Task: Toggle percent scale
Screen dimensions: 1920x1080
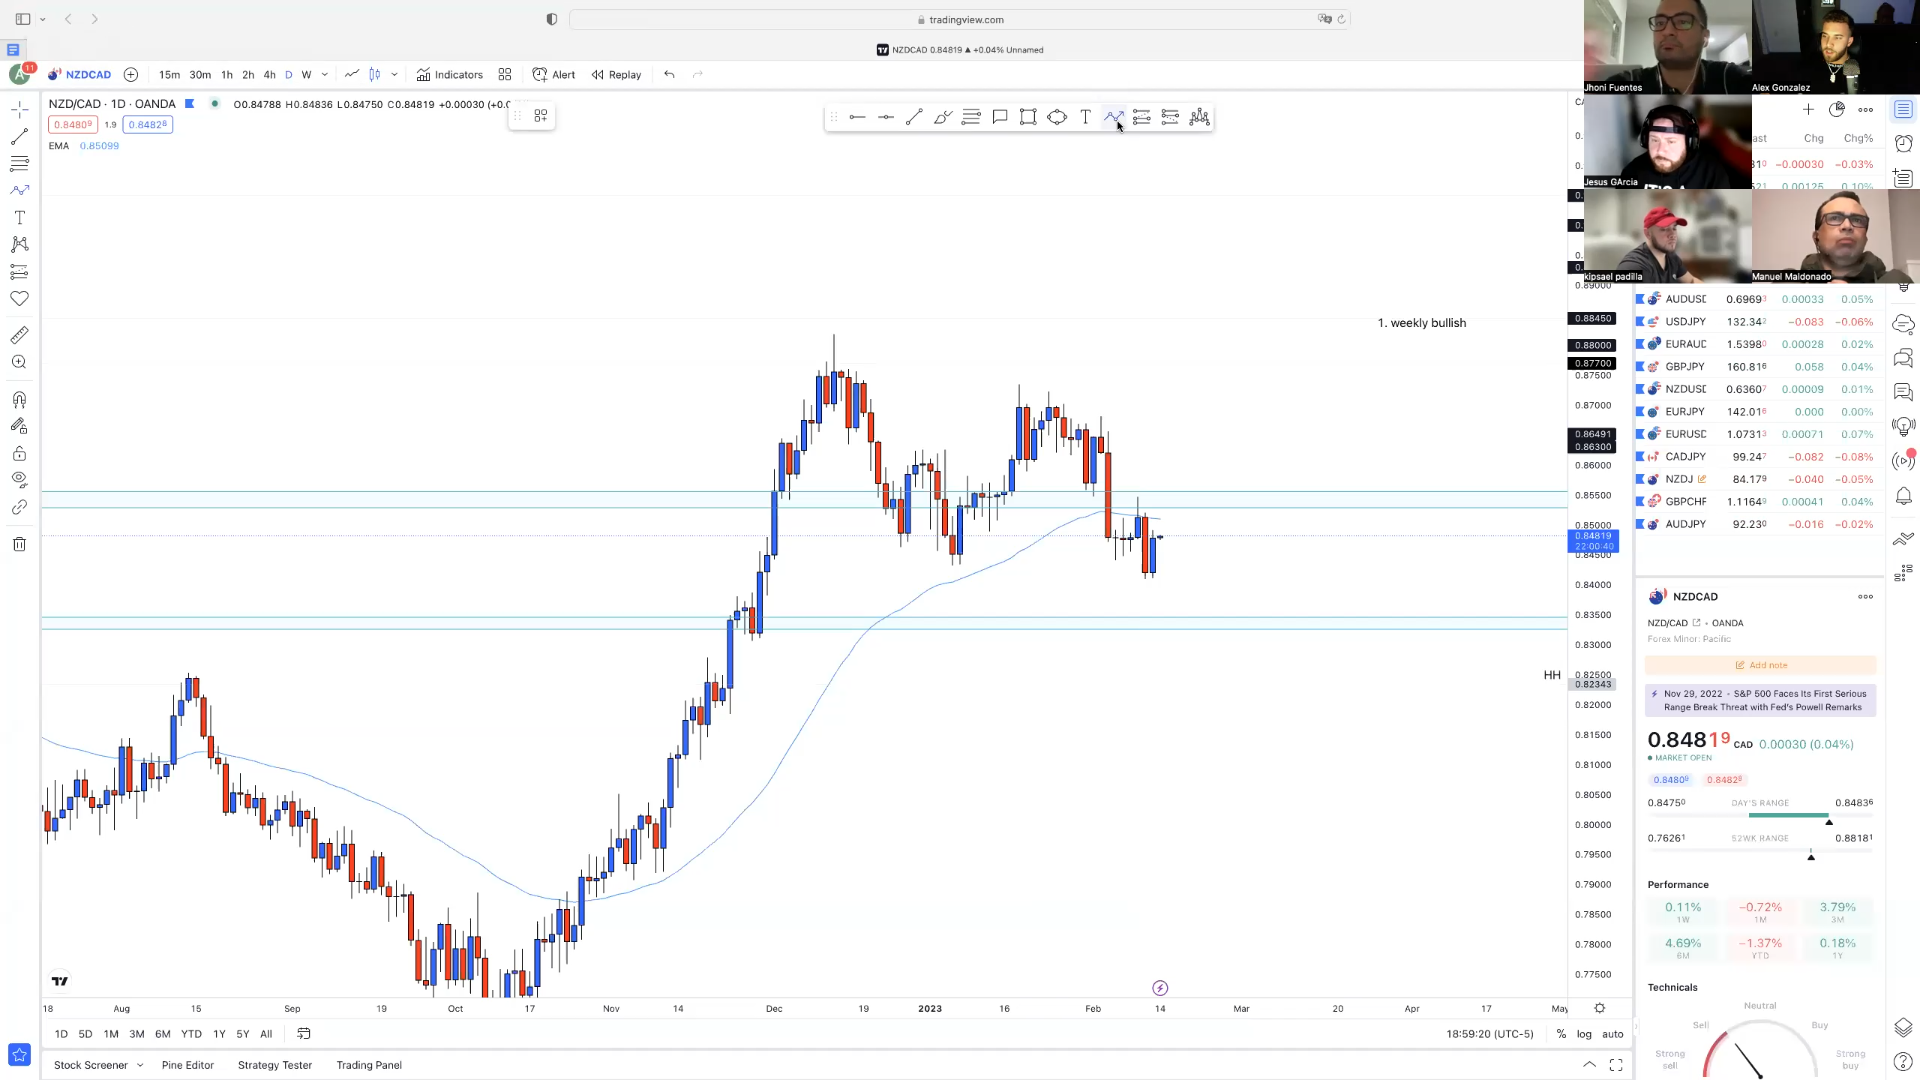Action: (1561, 1034)
